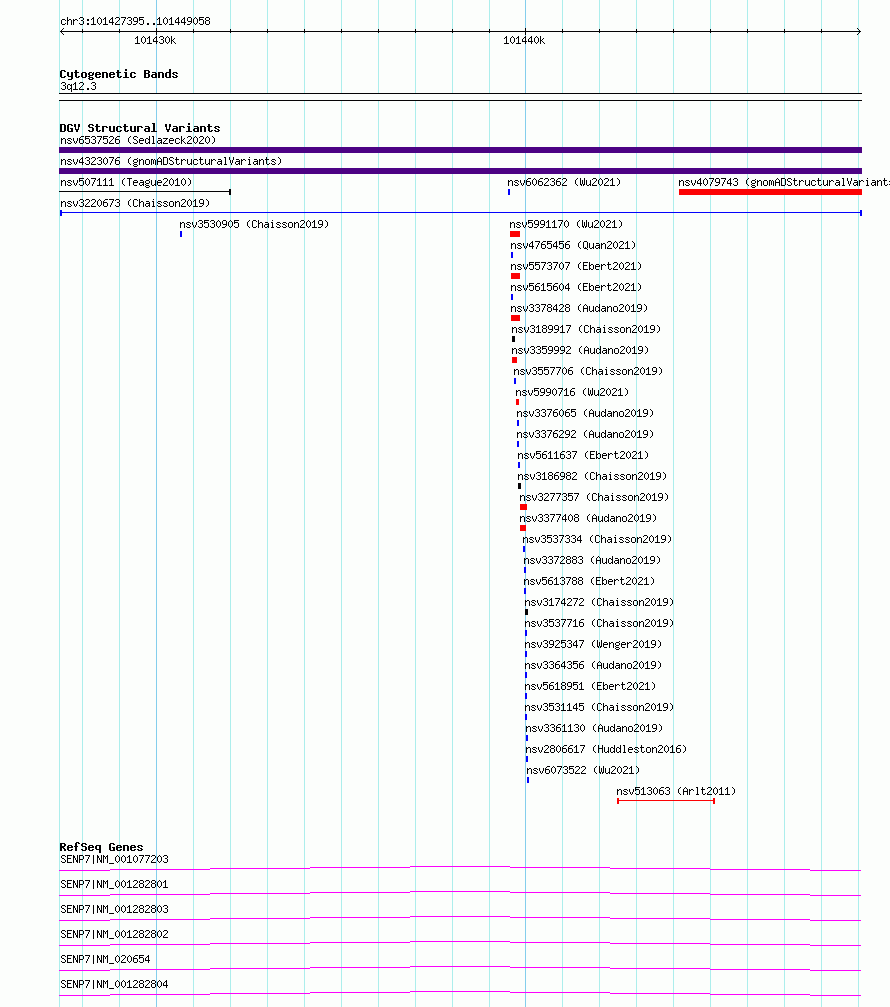Open nsv513063 (Arlt2011) label

tap(676, 792)
